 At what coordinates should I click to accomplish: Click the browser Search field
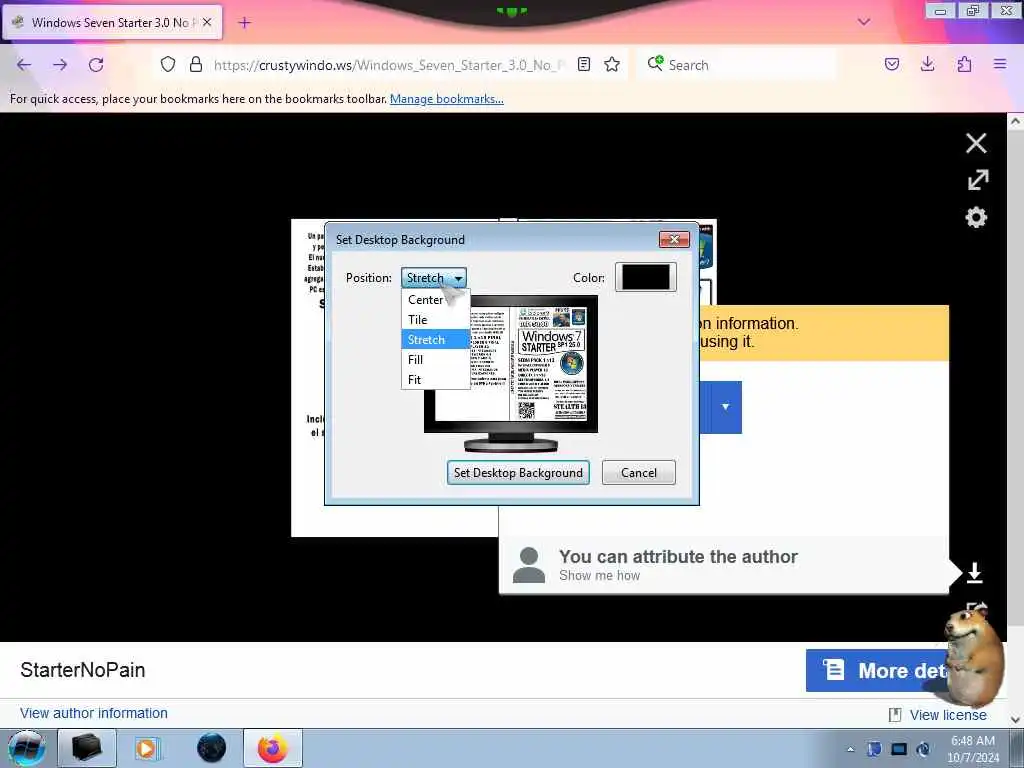click(736, 65)
